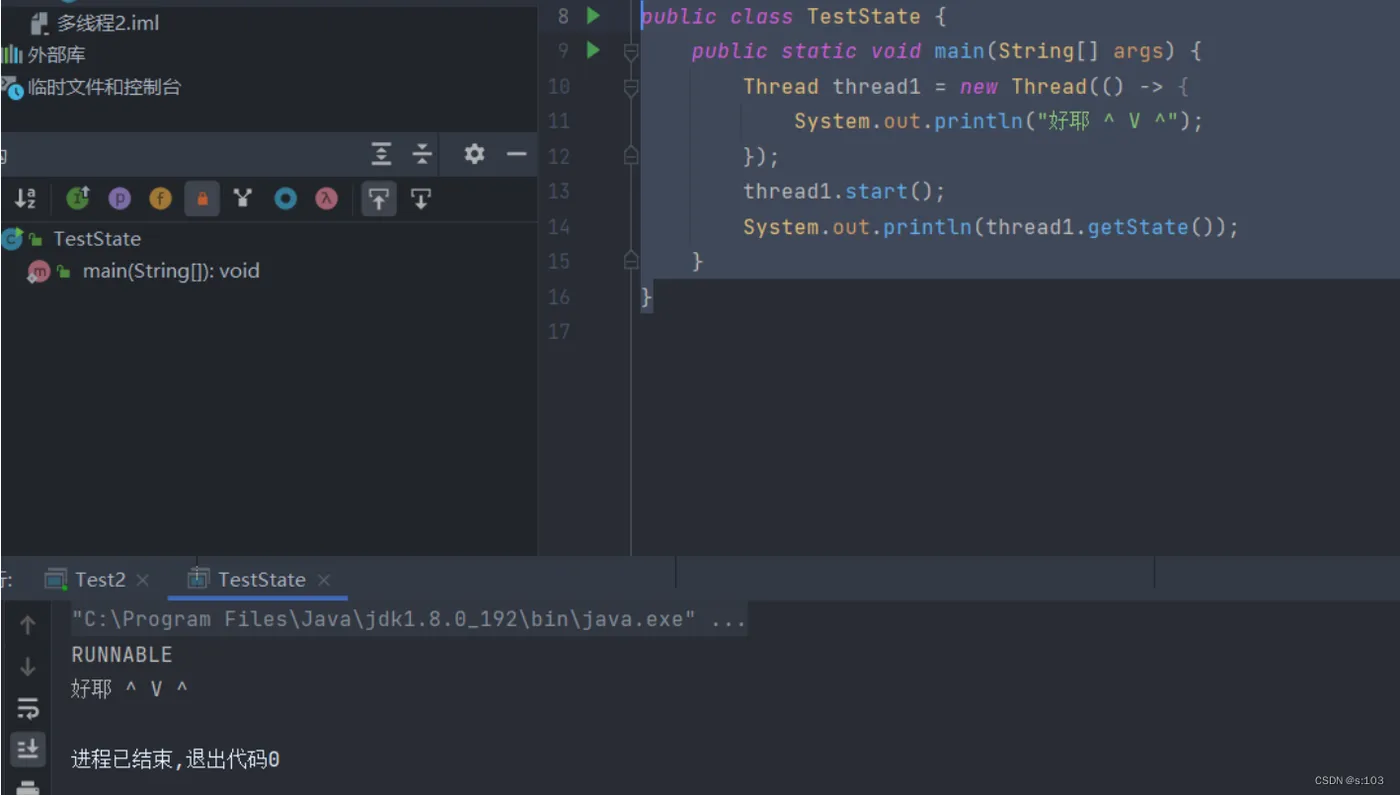Toggle show anonymous classes blue circle icon

tap(286, 199)
